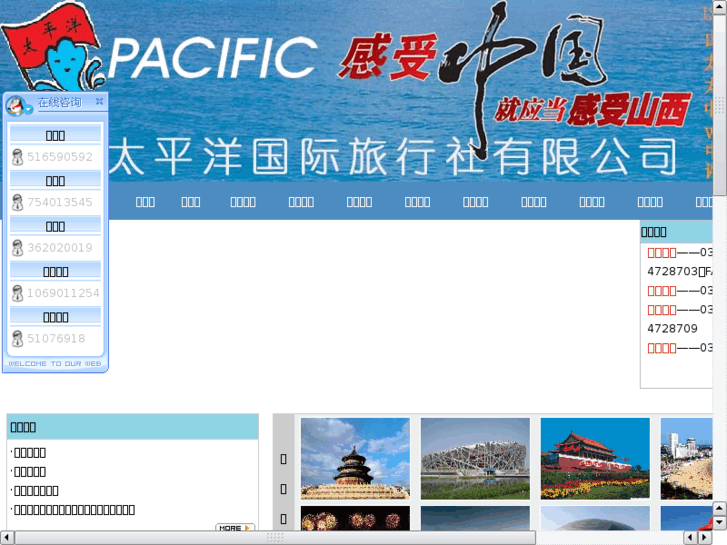Click the 太平洋国际旅行社有限公司 banner text
The height and width of the screenshot is (545, 727).
(x=392, y=156)
